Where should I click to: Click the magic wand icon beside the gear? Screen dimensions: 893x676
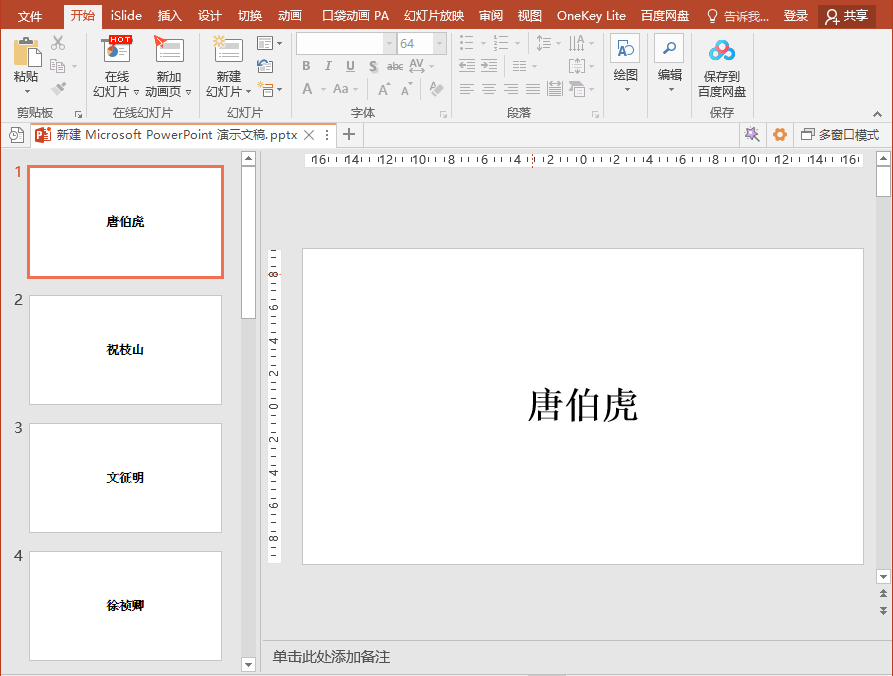click(x=751, y=135)
